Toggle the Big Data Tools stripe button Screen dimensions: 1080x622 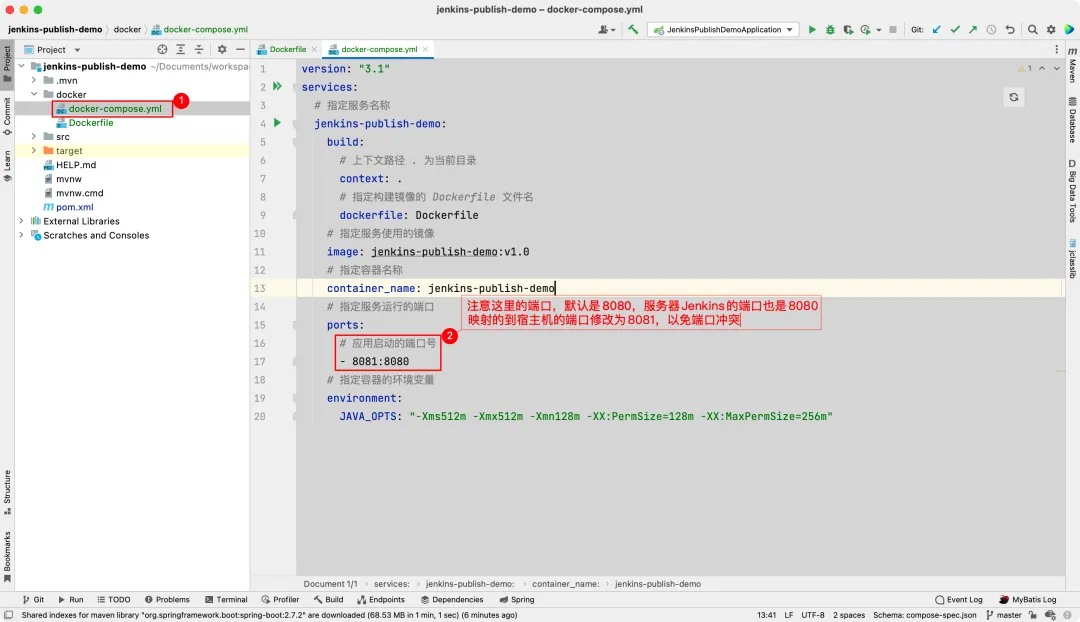[x=1072, y=191]
